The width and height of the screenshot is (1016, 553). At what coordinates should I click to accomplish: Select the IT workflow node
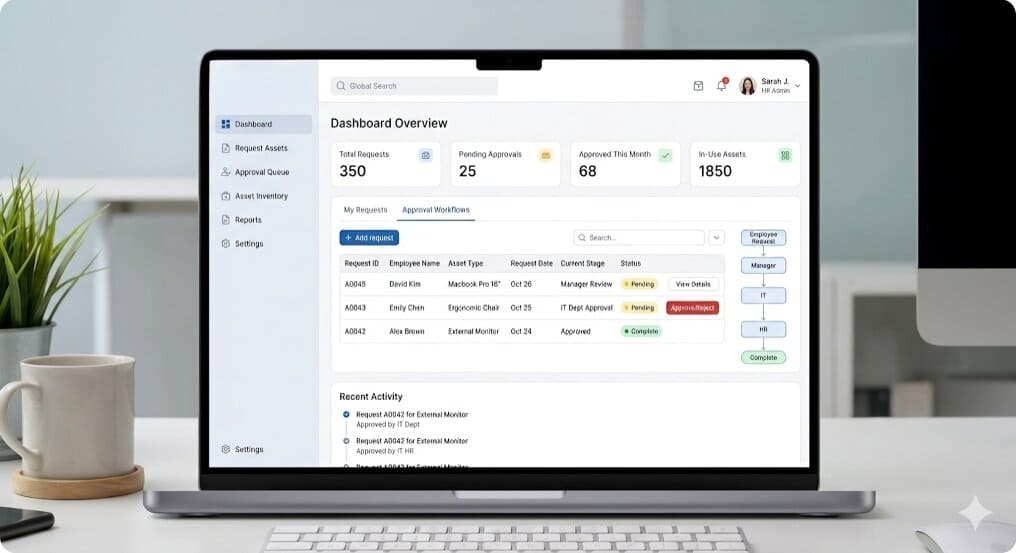point(763,296)
